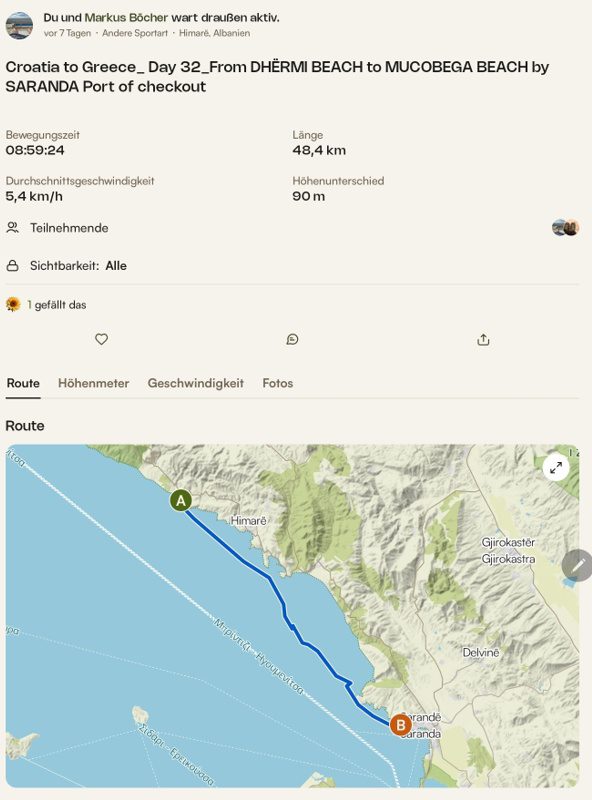
Task: Click the lock icon beside Sichtbarkeit
Action: point(12,266)
